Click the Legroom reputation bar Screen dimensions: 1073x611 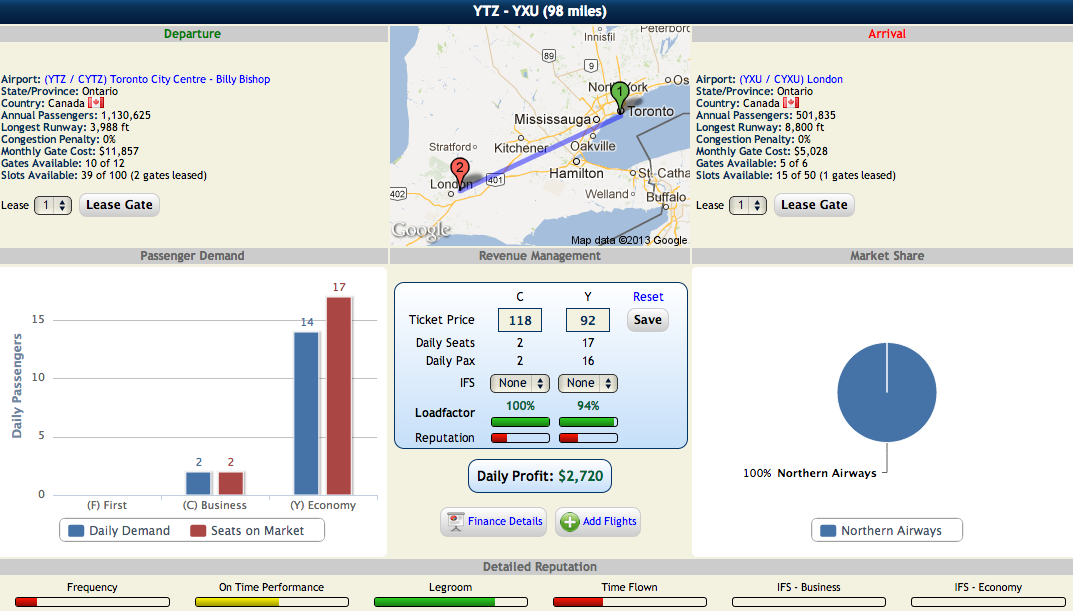click(x=450, y=602)
